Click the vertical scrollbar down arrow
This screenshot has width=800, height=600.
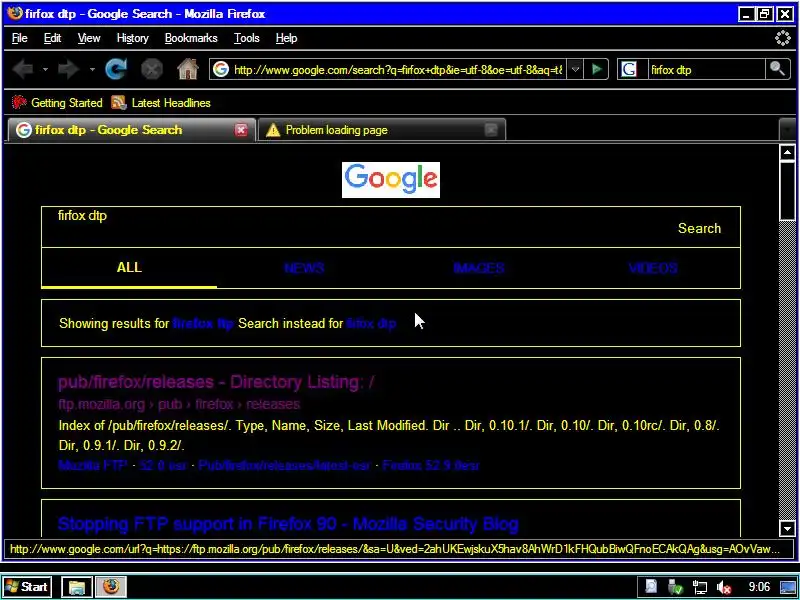click(787, 528)
